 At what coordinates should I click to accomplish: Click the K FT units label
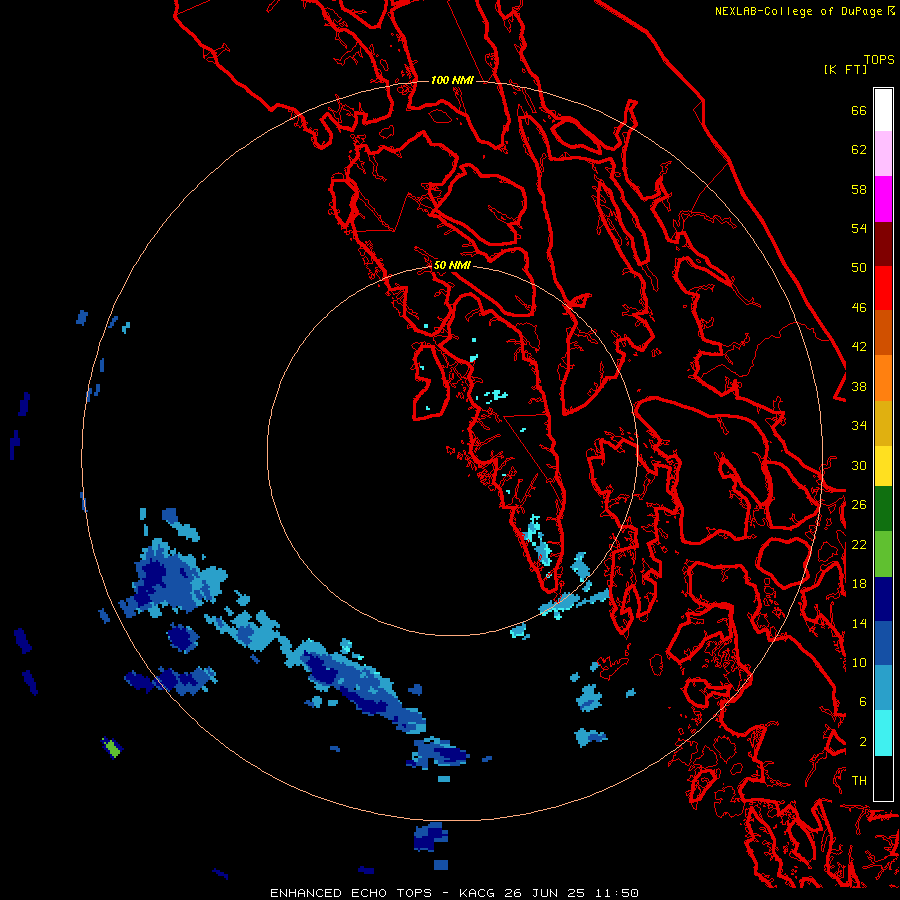point(845,70)
